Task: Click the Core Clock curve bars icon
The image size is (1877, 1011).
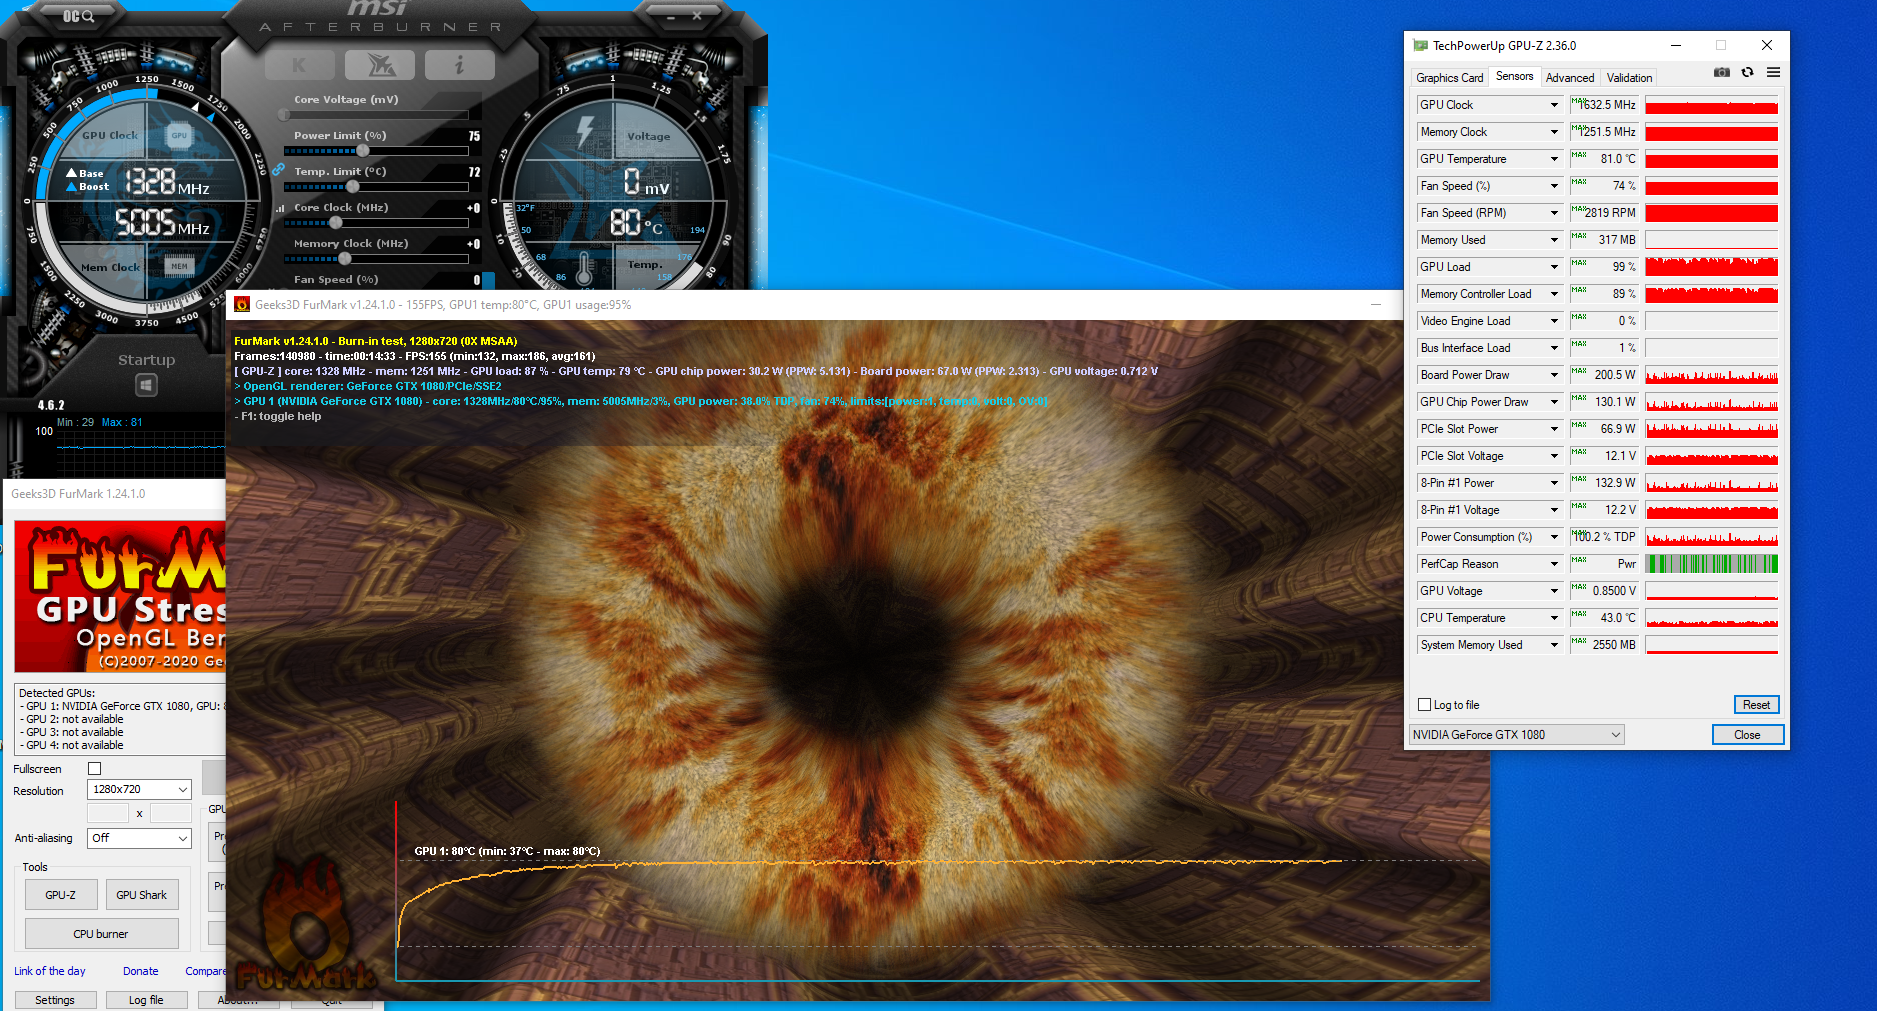Action: pyautogui.click(x=281, y=208)
